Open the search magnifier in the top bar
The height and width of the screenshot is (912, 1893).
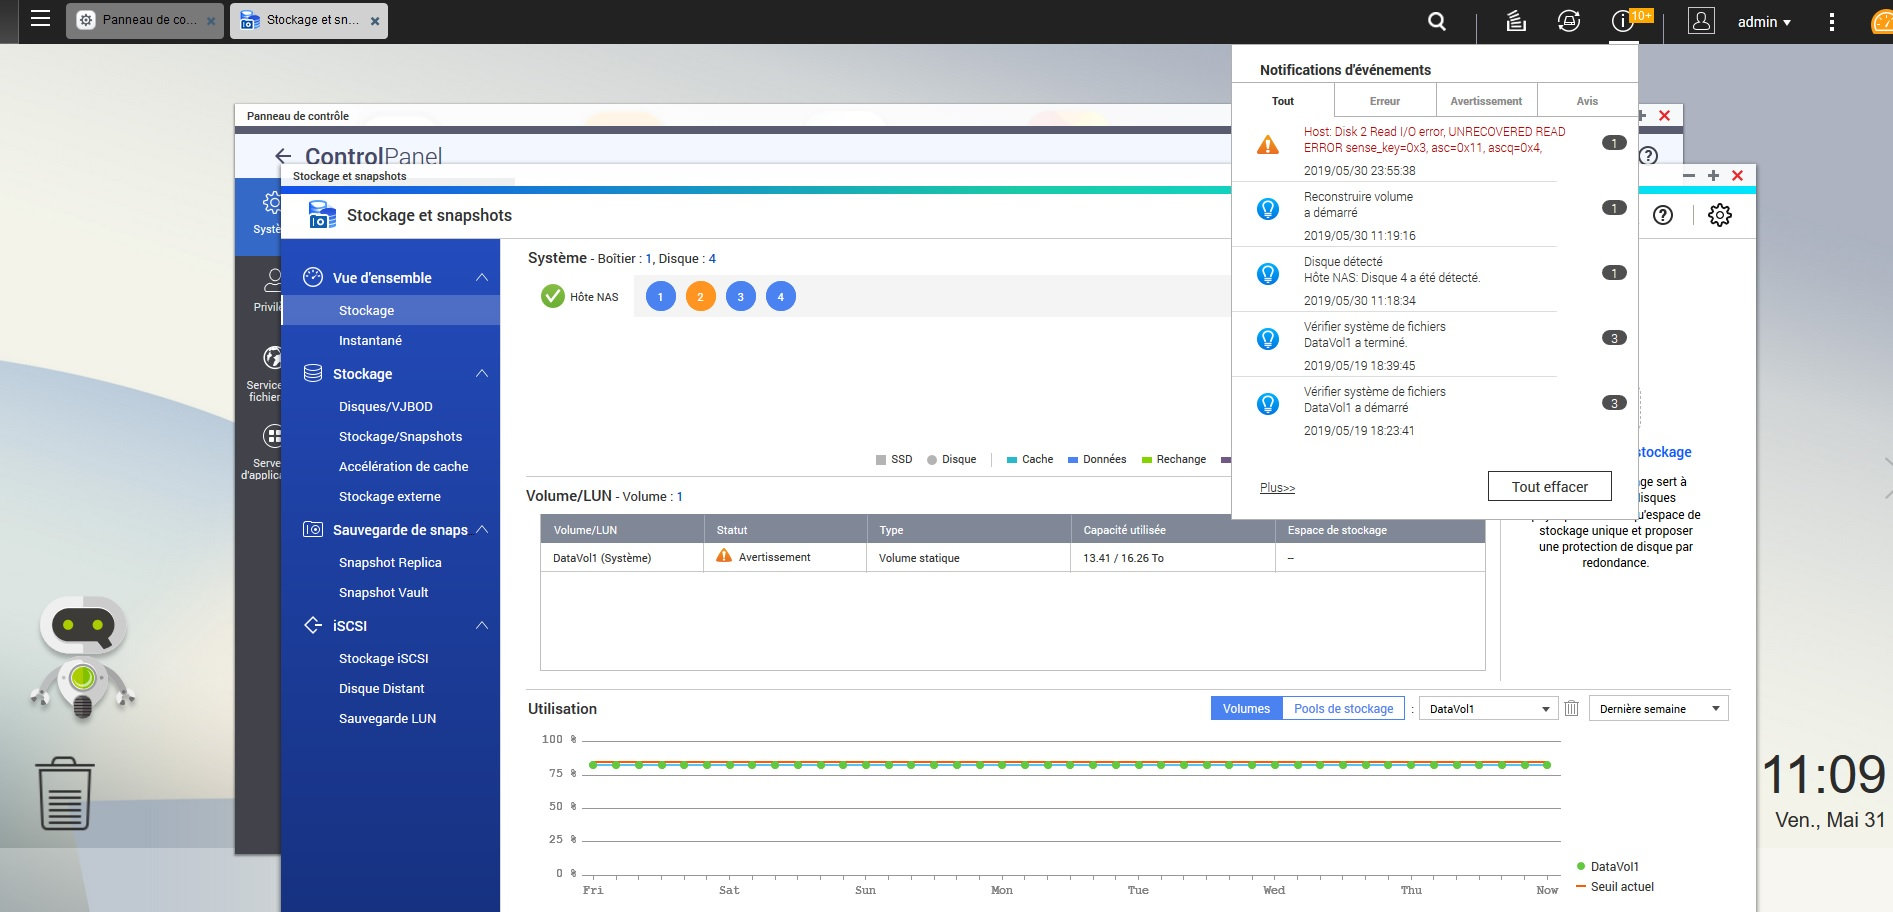[x=1437, y=21]
